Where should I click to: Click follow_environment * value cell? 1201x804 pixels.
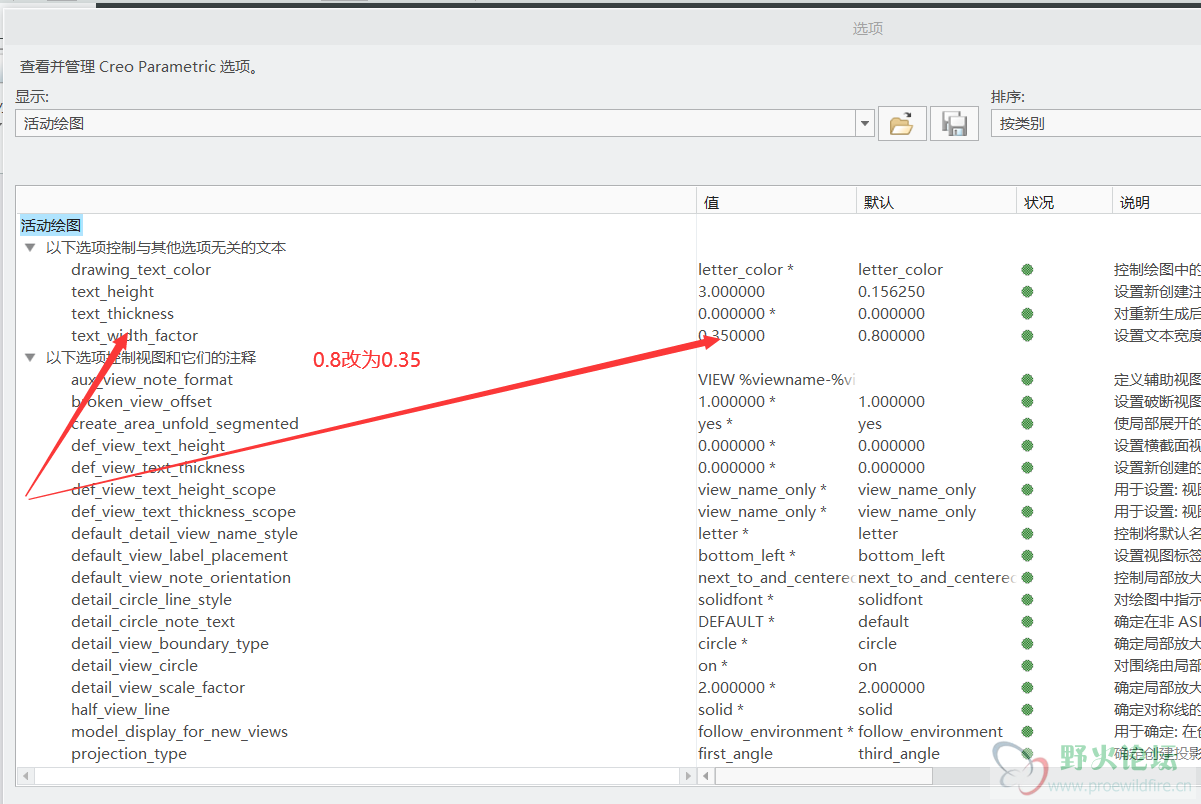(x=776, y=732)
